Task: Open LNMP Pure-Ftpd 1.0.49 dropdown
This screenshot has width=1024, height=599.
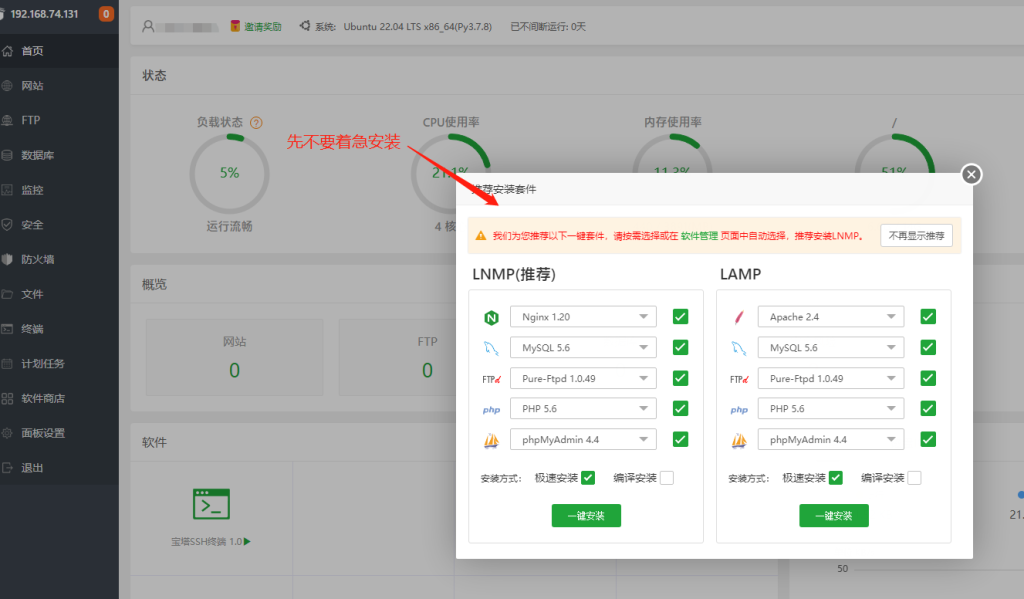Action: [583, 378]
